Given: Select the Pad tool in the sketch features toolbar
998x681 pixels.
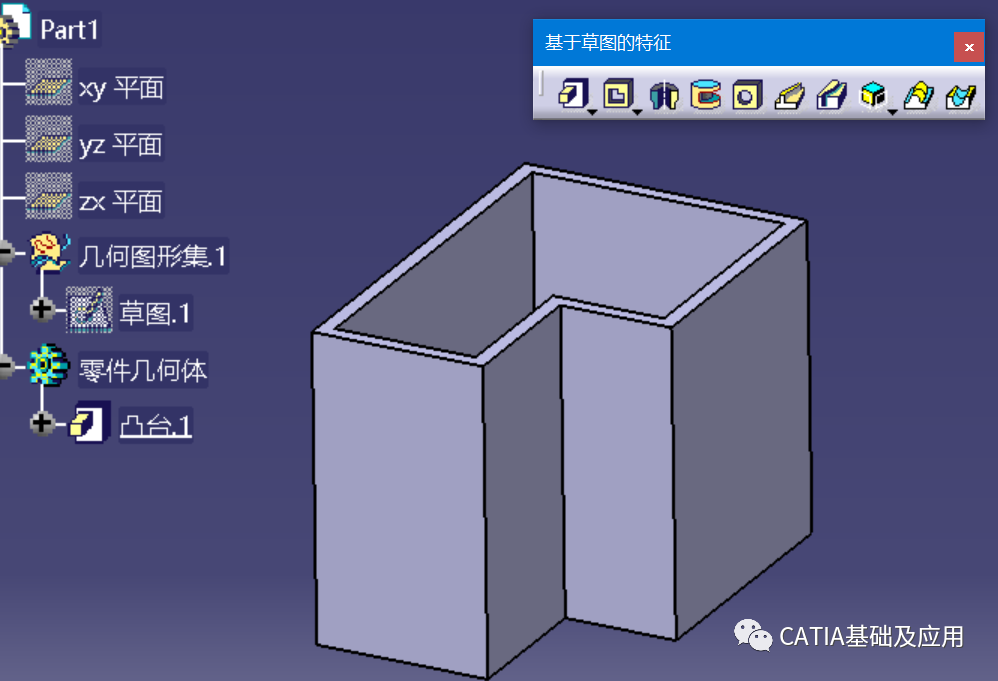Looking at the screenshot, I should (573, 94).
